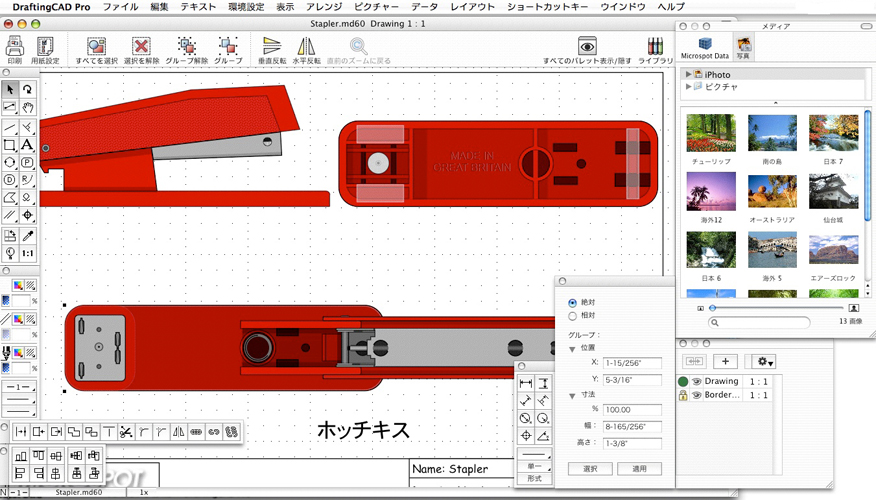876x500 pixels.
Task: Select the text tool marked A
Action: [x=27, y=145]
